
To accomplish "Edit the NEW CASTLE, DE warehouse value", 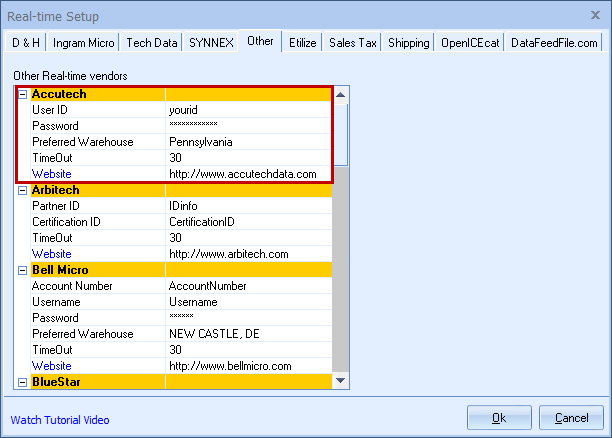I will 249,334.
